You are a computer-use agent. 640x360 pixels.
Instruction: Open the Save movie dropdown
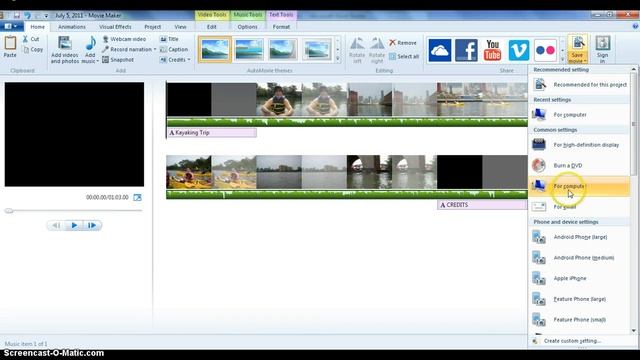point(577,58)
